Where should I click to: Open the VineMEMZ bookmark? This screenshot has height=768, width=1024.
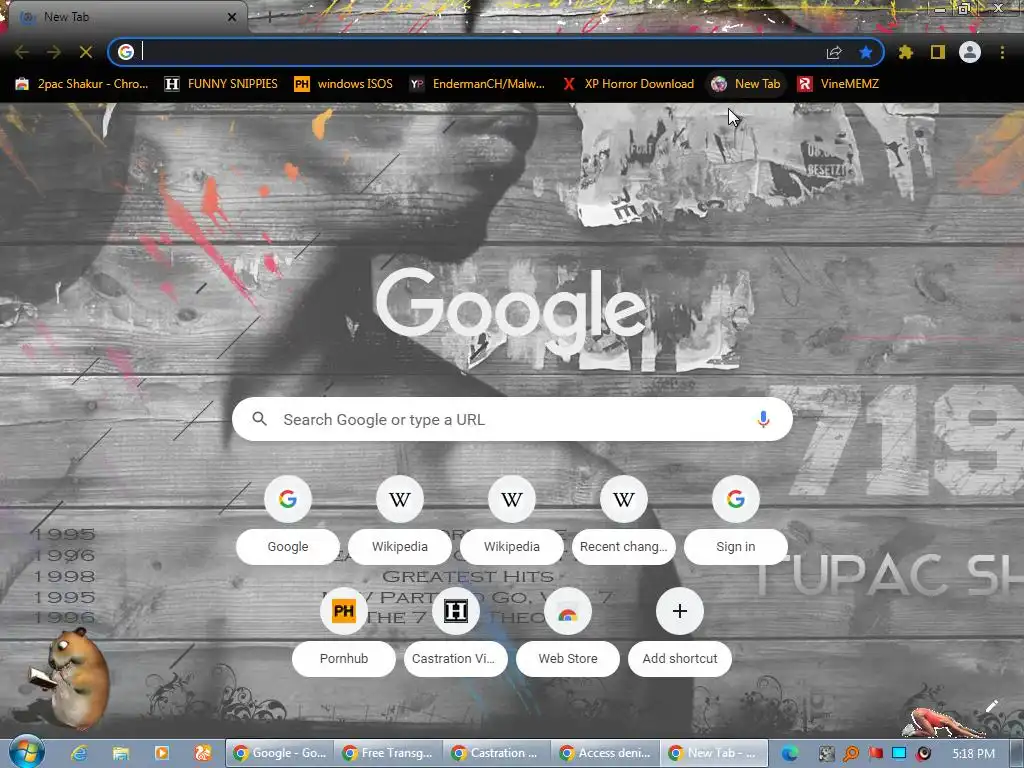point(839,84)
